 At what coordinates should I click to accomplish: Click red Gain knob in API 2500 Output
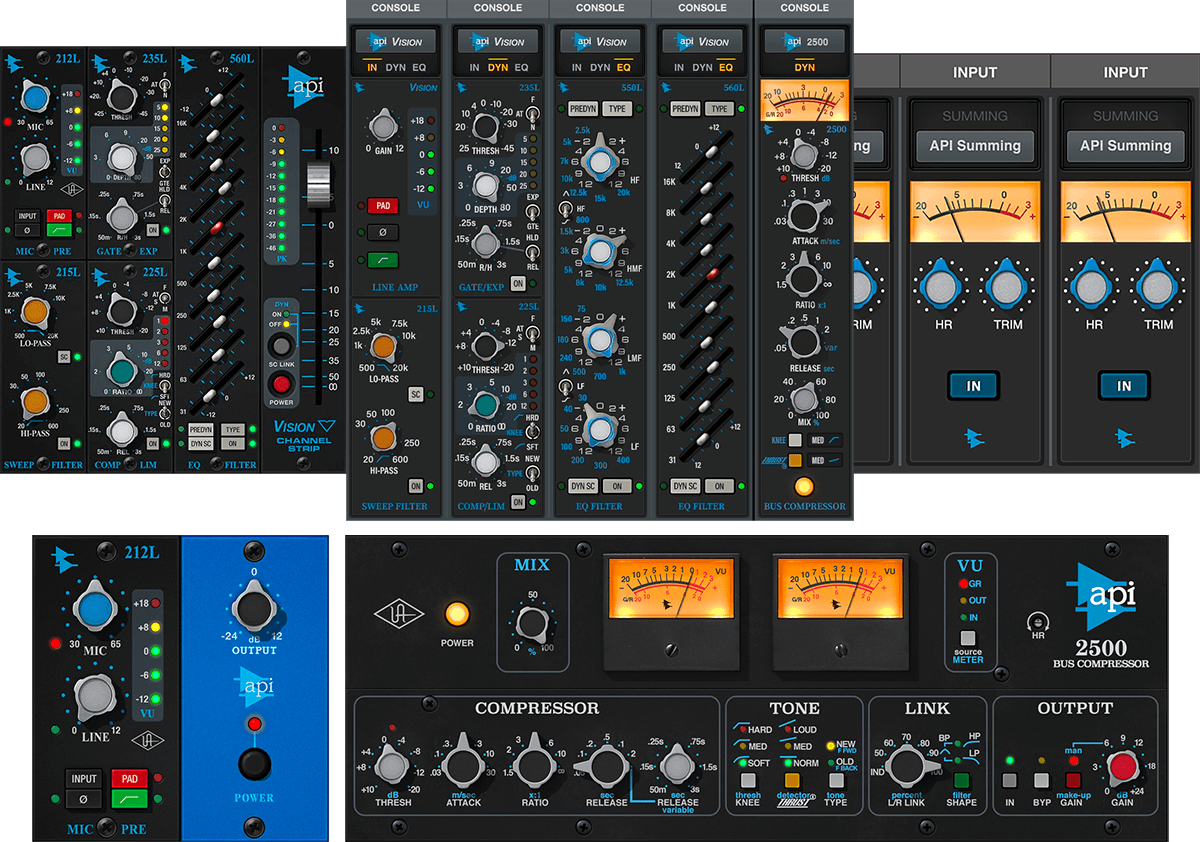click(x=1123, y=768)
